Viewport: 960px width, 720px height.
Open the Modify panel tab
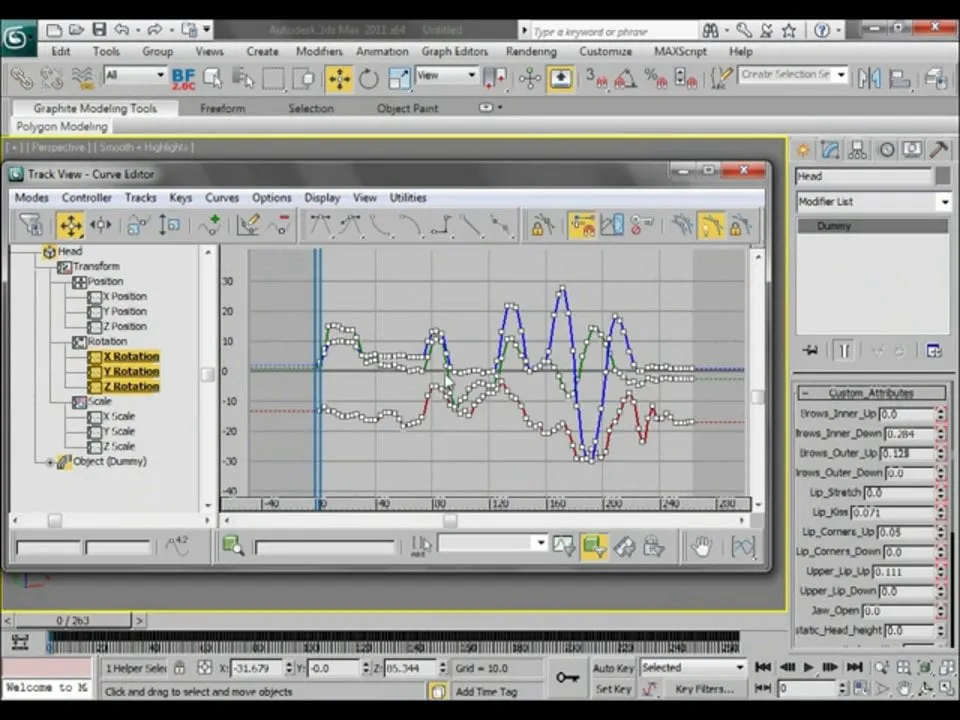tap(830, 149)
